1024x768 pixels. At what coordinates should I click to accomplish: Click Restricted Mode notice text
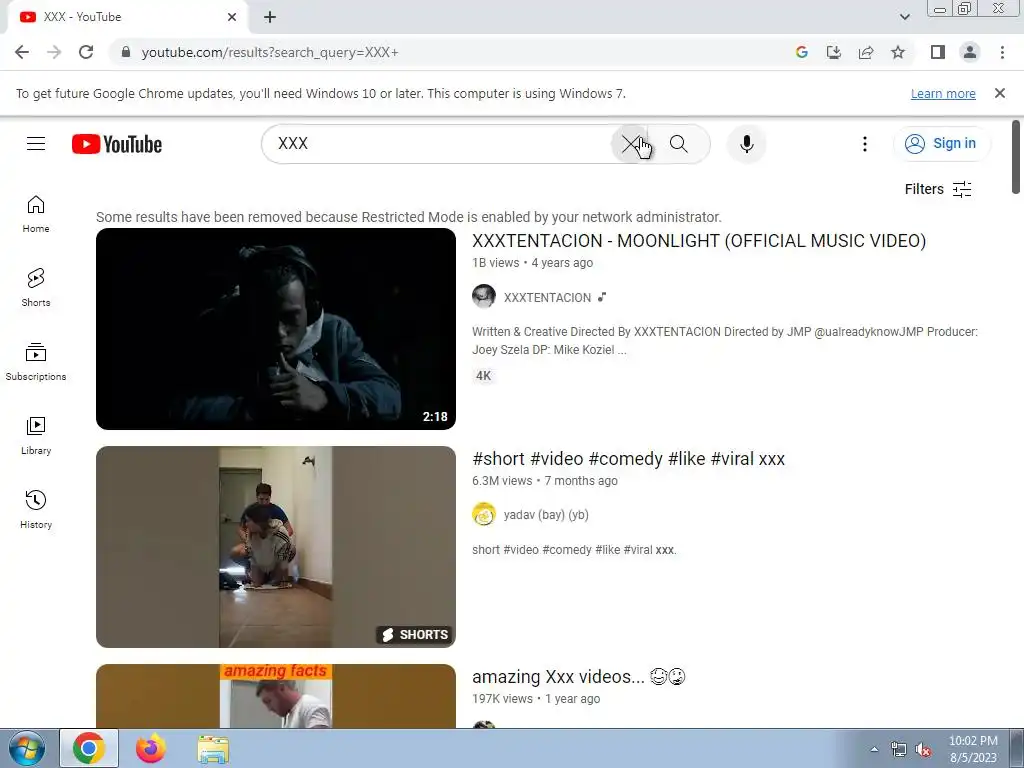pyautogui.click(x=409, y=217)
